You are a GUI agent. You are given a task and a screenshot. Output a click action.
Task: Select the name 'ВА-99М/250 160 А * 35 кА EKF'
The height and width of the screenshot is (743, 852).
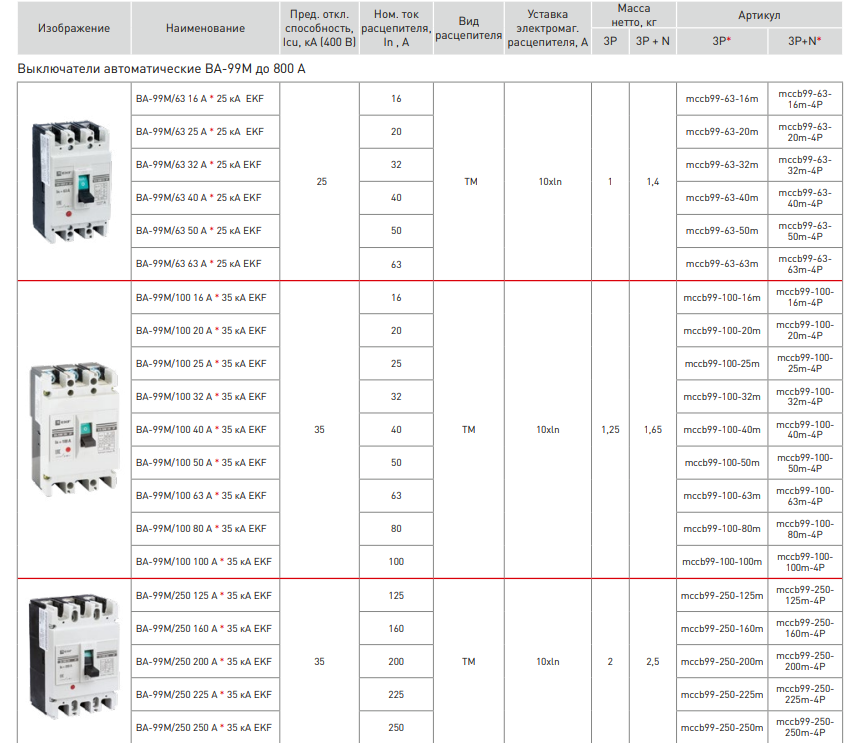[x=204, y=629]
